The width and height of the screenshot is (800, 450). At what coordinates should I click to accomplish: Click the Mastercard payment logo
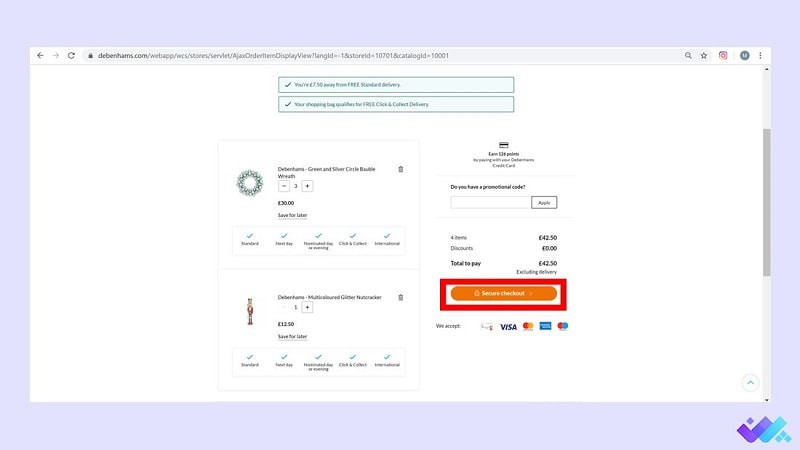pyautogui.click(x=528, y=327)
